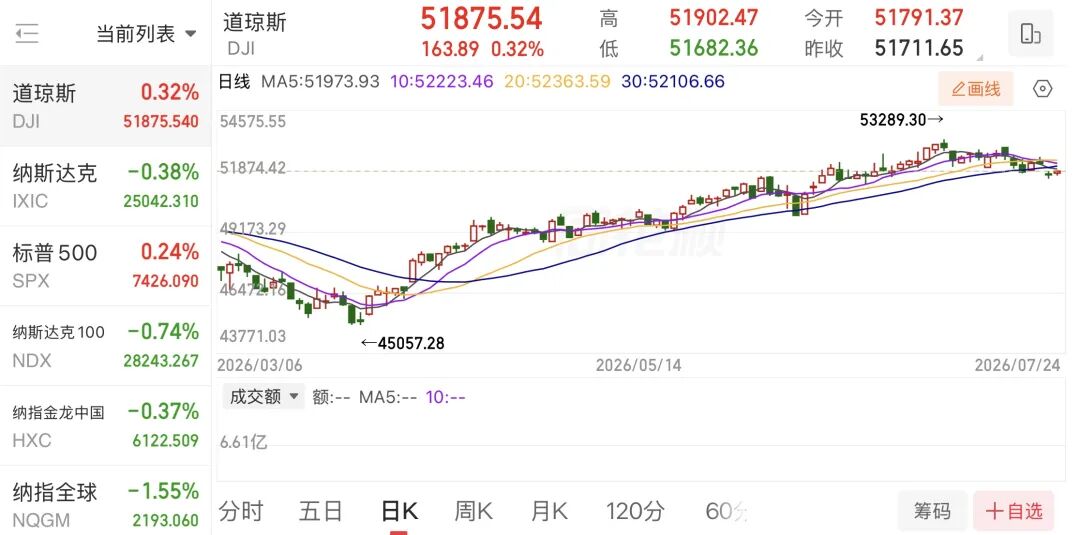Image resolution: width=1080 pixels, height=535 pixels.
Task: Toggle device orientation icon at top right
Action: click(x=1030, y=33)
